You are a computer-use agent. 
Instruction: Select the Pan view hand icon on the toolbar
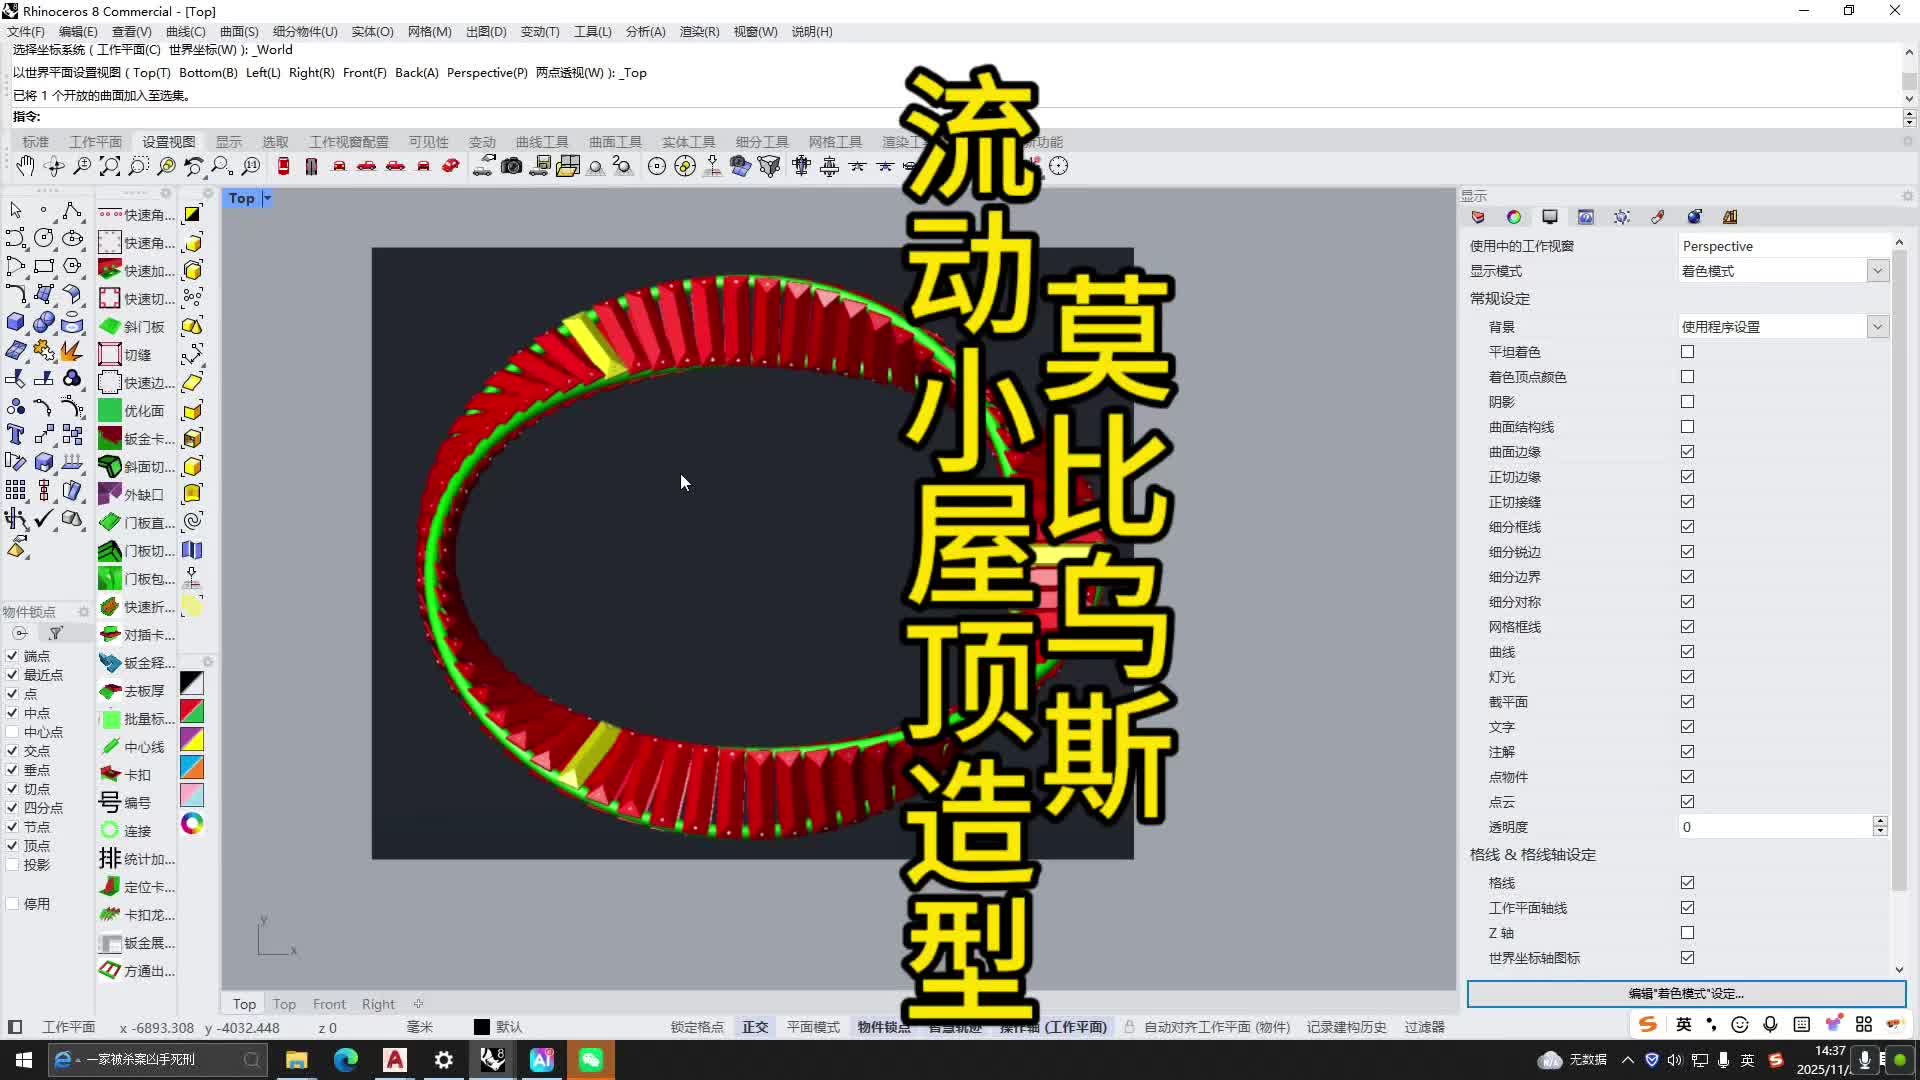[x=25, y=166]
